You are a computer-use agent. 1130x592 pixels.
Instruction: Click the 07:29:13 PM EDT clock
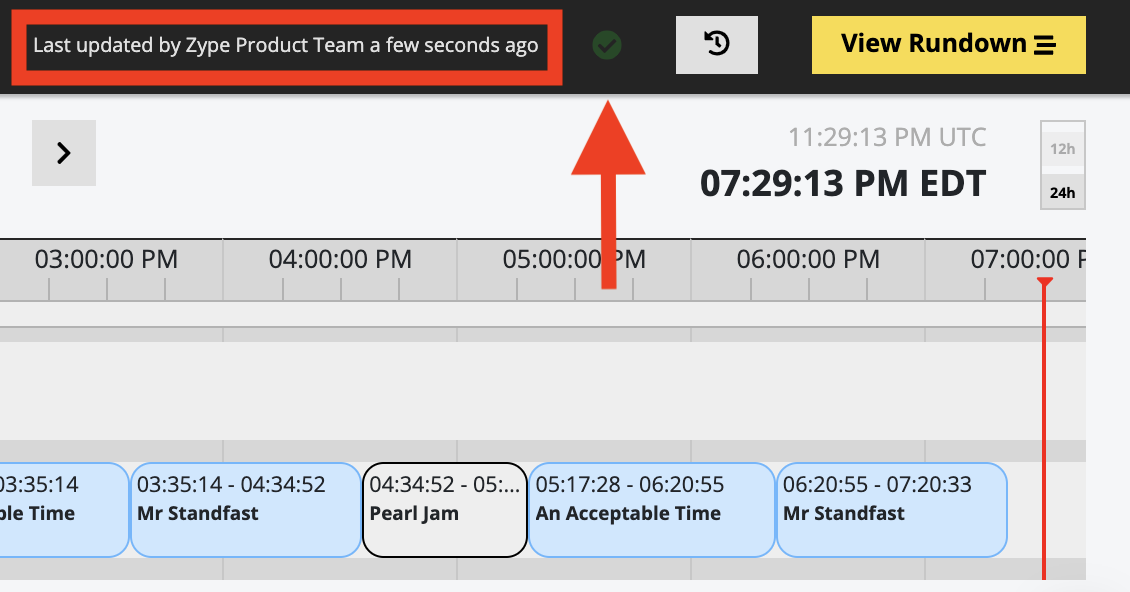tap(842, 184)
